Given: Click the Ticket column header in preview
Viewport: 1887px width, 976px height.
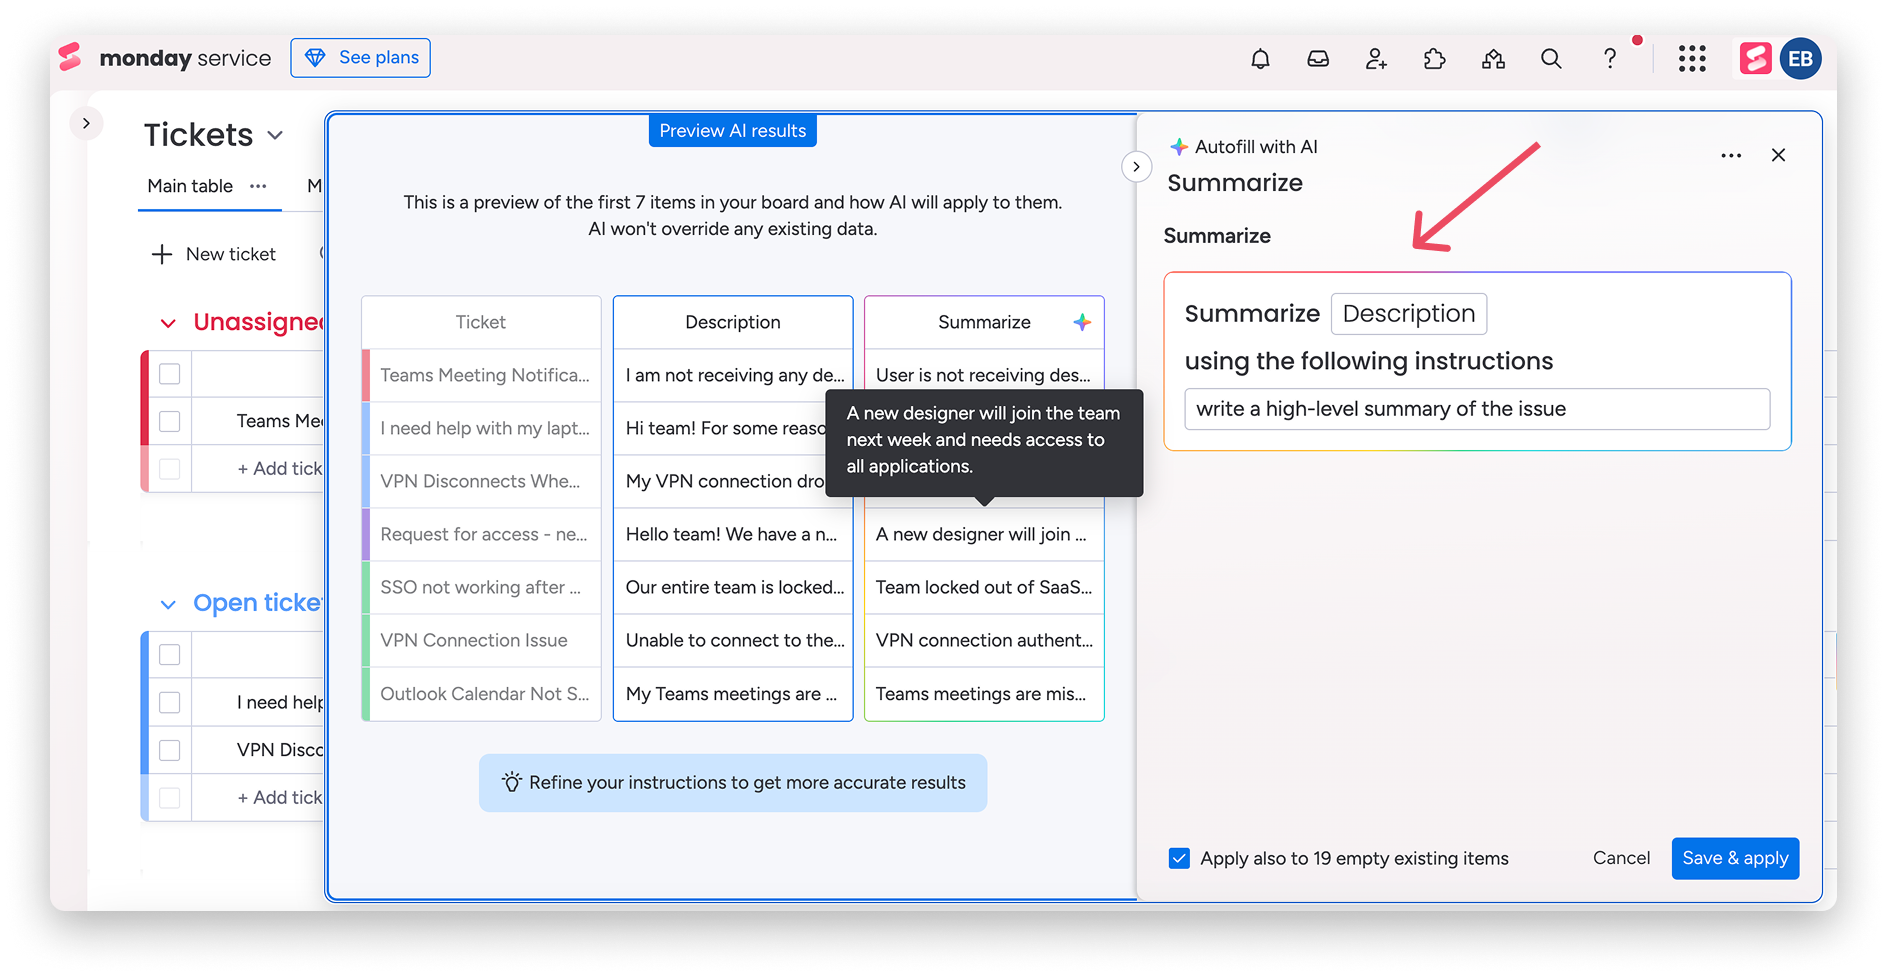Looking at the screenshot, I should coord(481,322).
